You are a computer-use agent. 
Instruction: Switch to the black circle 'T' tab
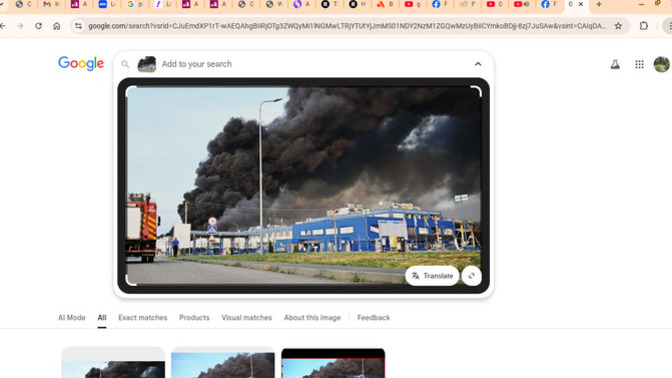point(330,4)
